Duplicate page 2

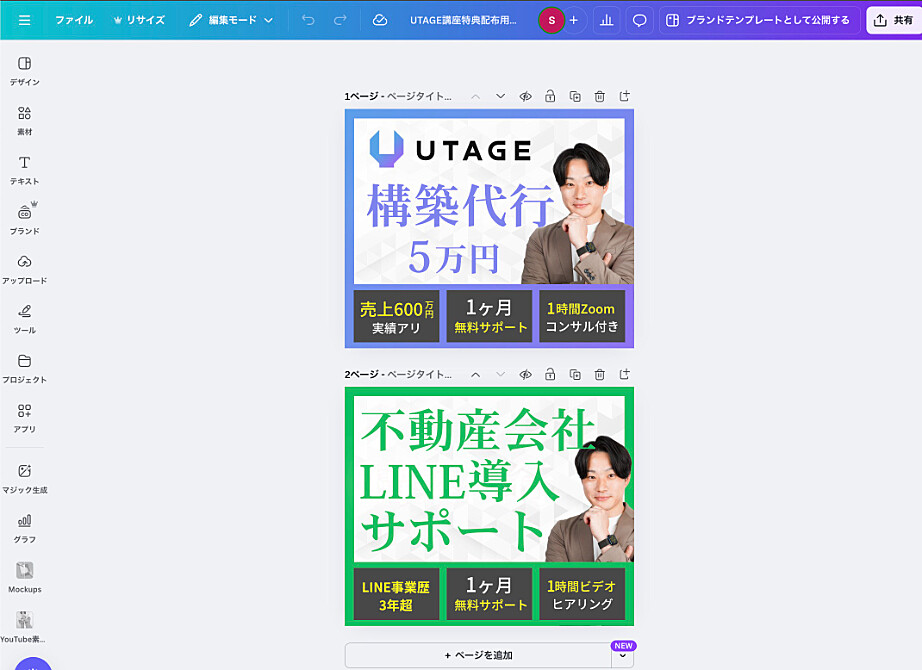click(575, 374)
